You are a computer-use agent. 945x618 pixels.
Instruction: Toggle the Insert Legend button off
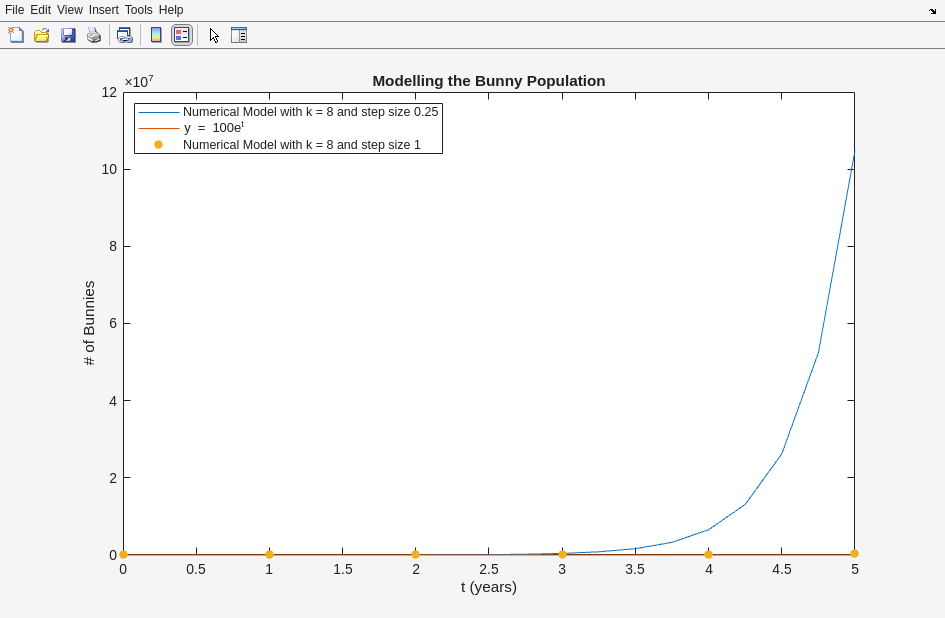point(181,35)
